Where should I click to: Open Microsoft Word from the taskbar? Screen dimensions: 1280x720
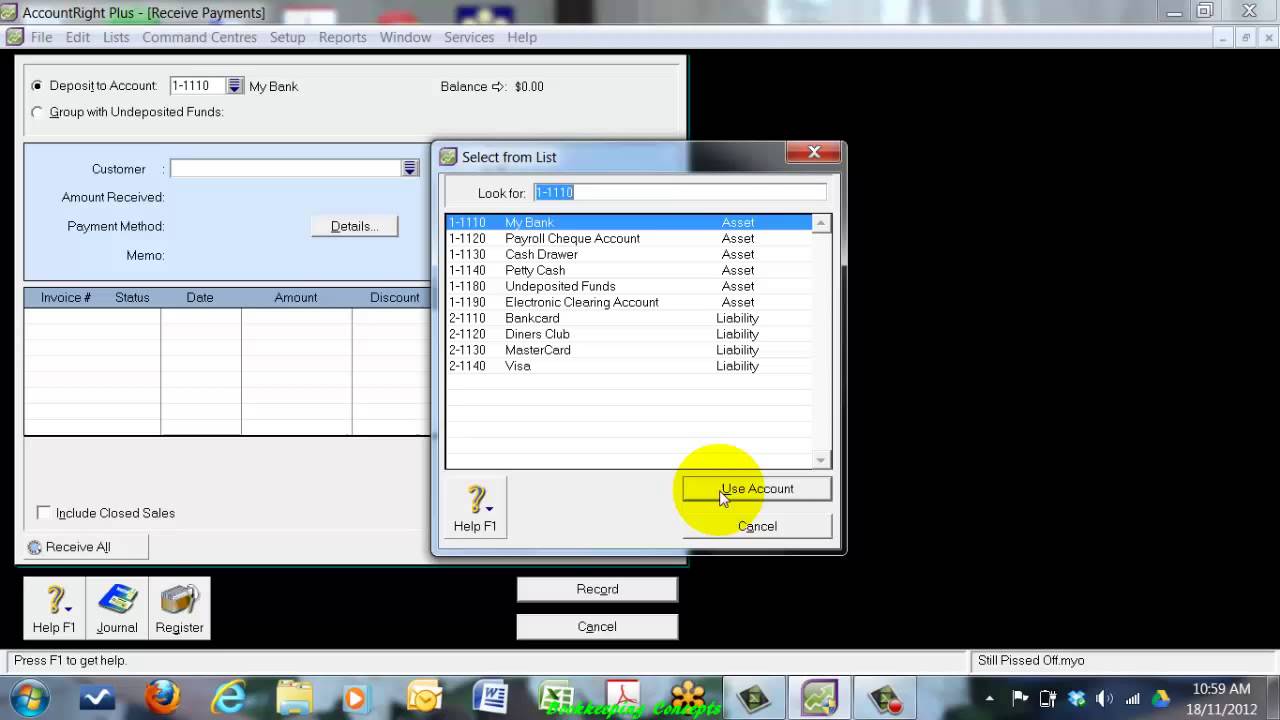click(490, 696)
